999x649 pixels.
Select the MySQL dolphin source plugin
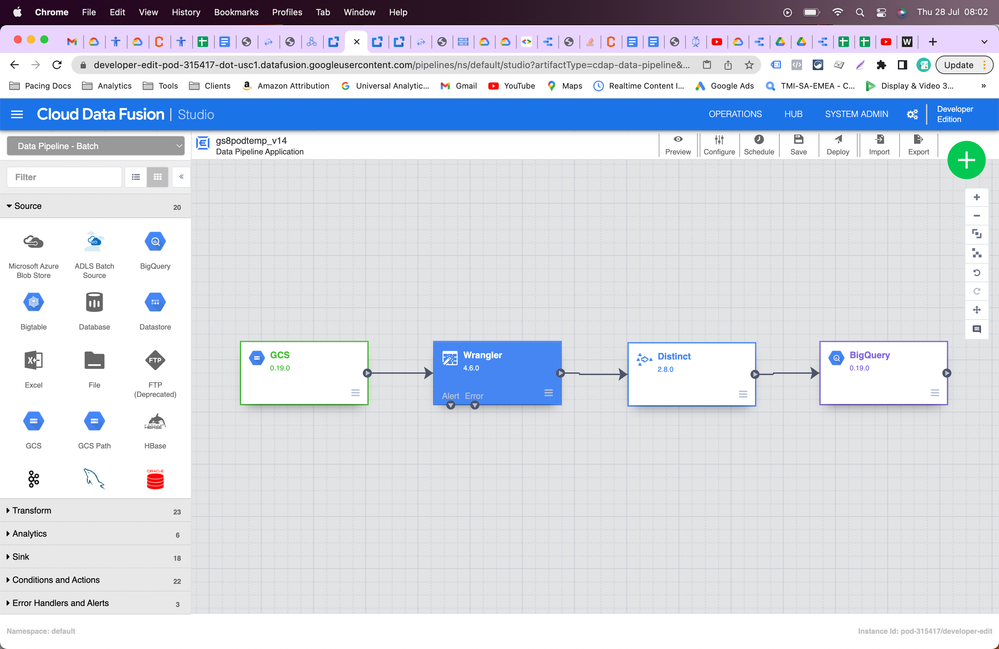click(94, 479)
